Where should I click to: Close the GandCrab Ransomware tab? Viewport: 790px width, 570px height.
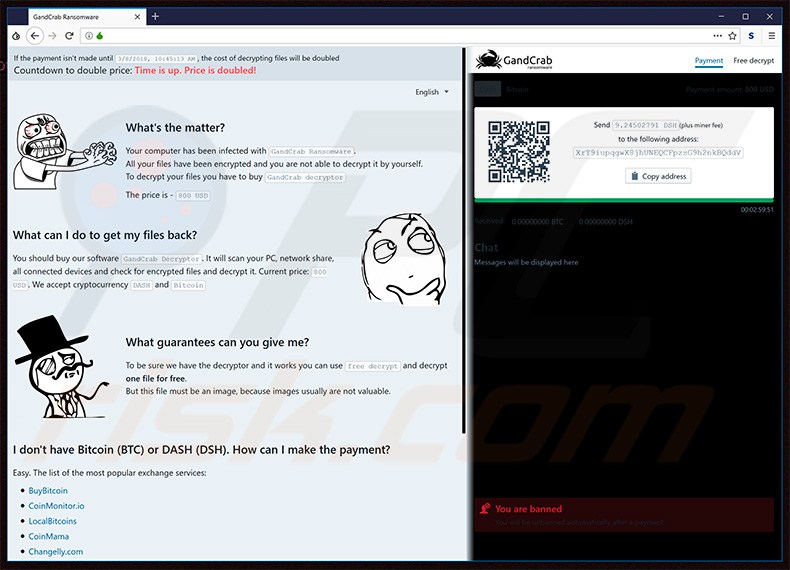[x=138, y=17]
